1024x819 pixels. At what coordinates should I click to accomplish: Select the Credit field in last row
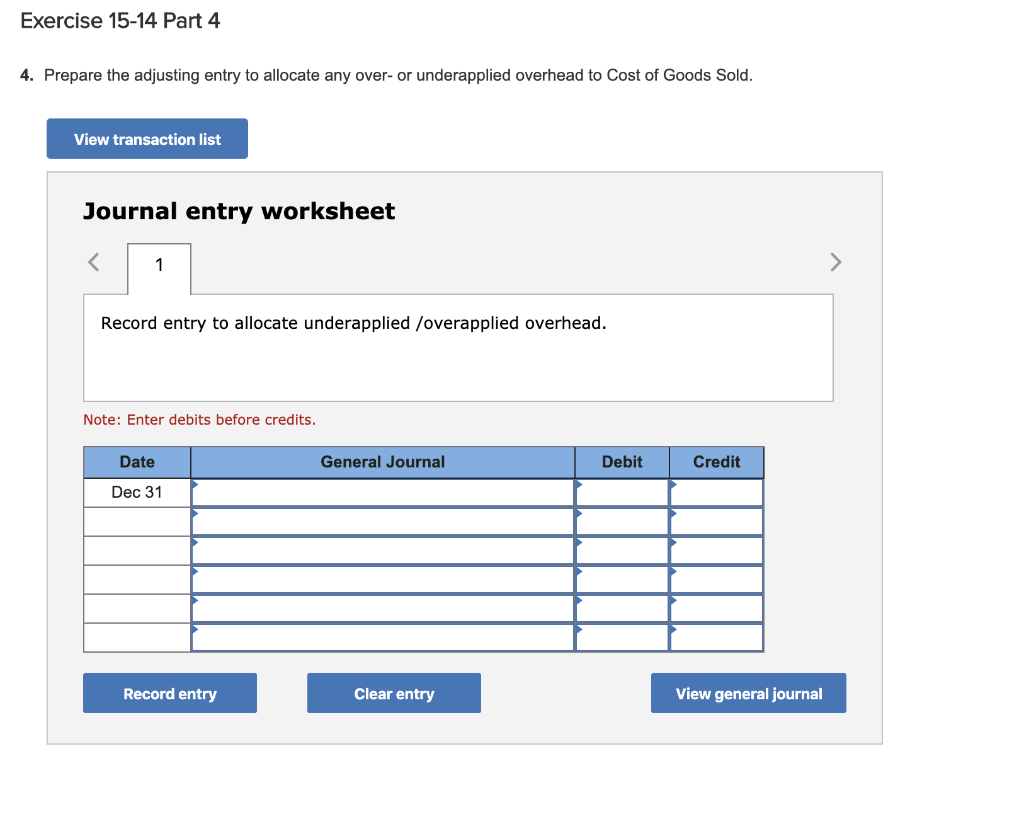coord(716,637)
